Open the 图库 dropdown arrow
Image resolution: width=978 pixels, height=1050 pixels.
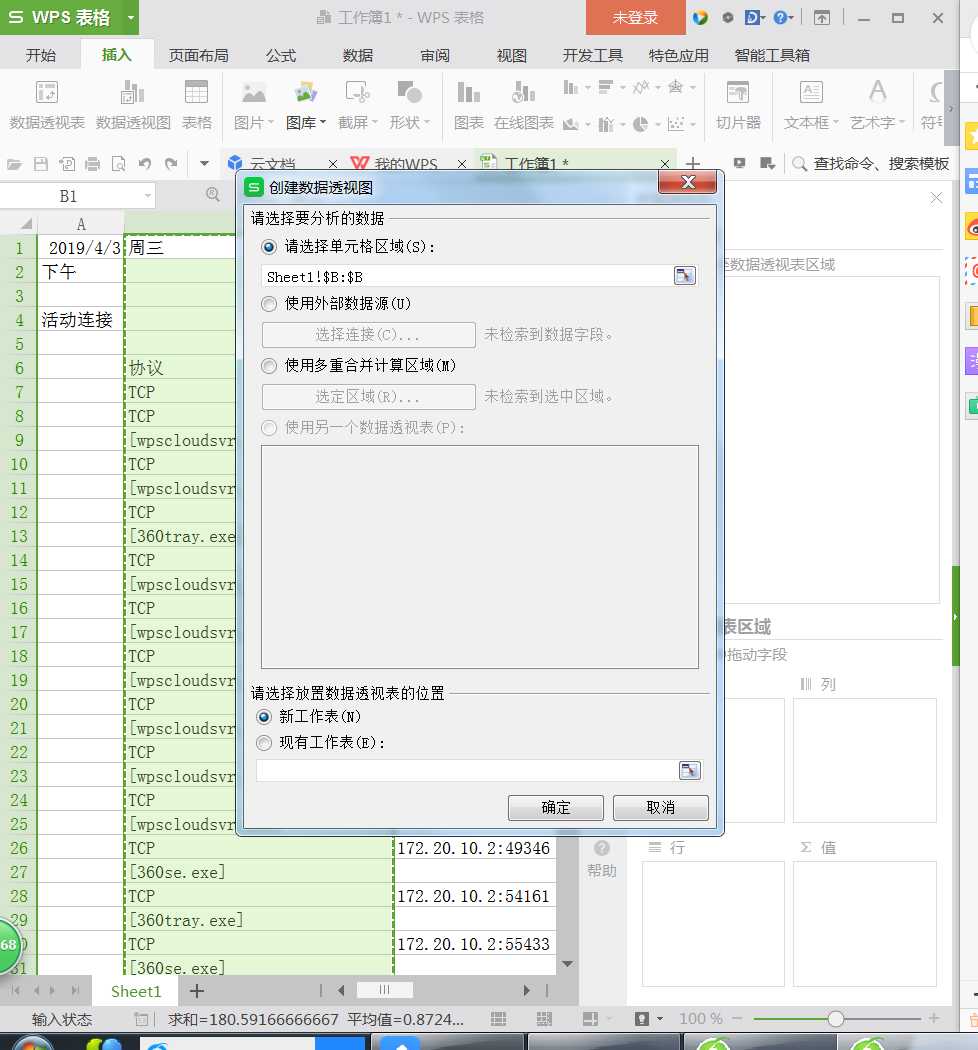[323, 123]
